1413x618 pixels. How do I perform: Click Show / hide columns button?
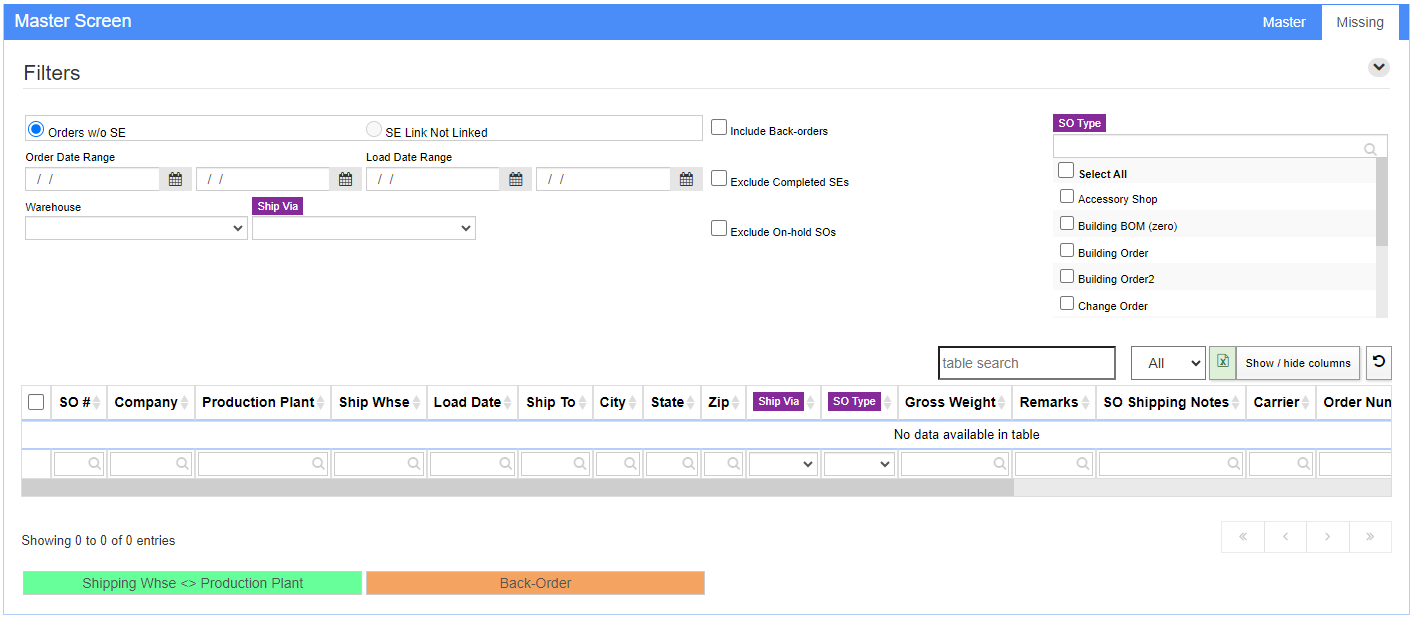coord(1298,363)
